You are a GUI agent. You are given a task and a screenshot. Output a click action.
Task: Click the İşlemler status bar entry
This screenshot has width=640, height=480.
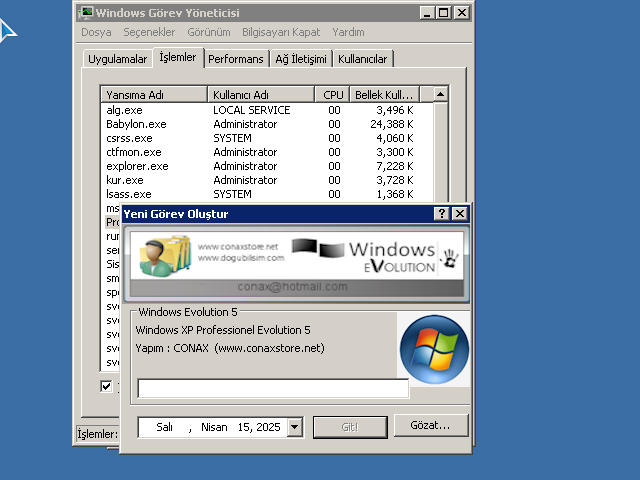[x=98, y=434]
